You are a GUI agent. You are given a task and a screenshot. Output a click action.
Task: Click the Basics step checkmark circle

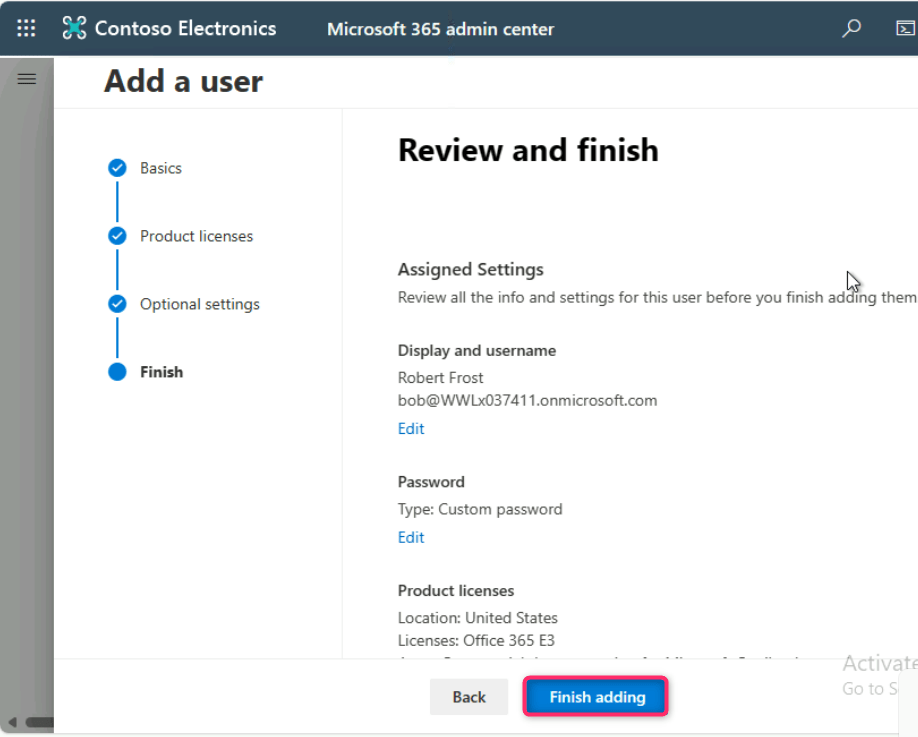(118, 168)
